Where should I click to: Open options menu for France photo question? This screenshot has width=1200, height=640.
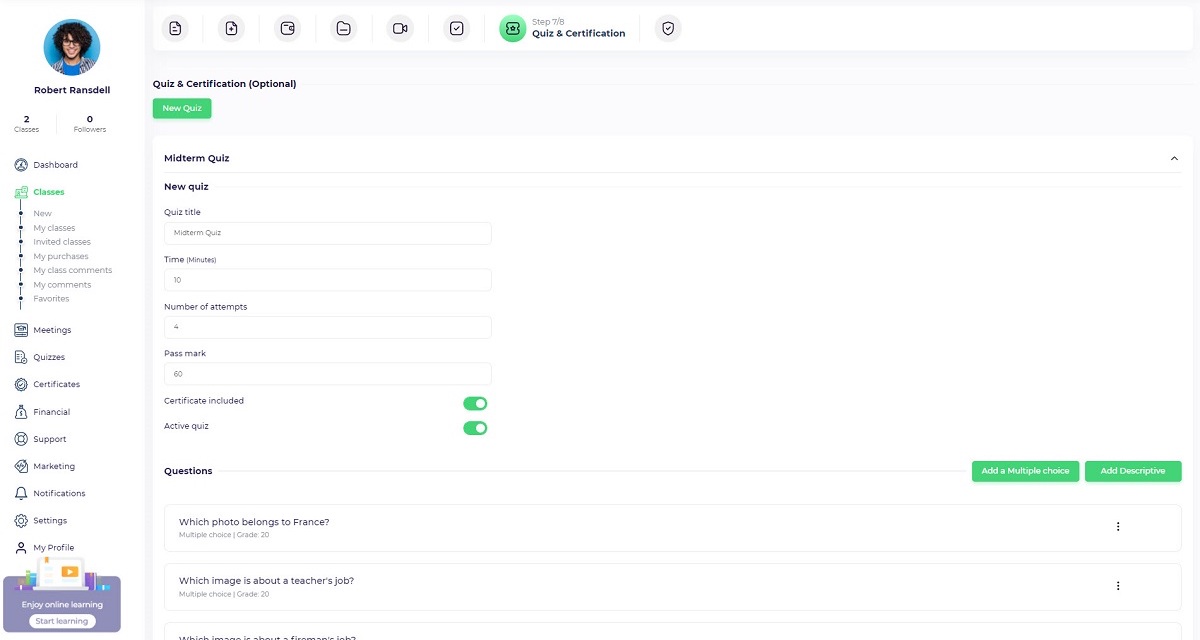point(1118,527)
